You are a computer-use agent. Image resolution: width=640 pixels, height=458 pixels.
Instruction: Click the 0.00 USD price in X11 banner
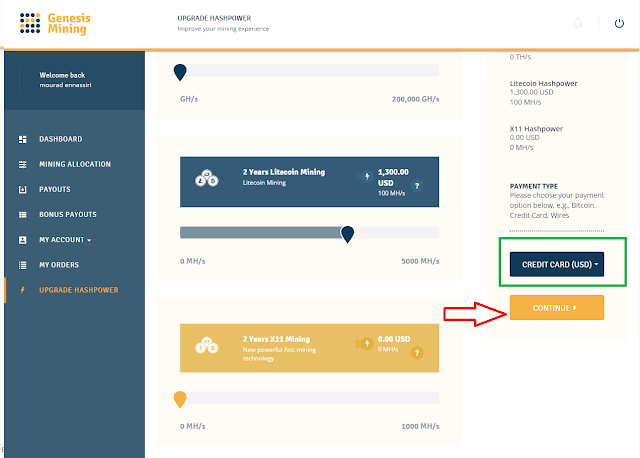pyautogui.click(x=394, y=339)
